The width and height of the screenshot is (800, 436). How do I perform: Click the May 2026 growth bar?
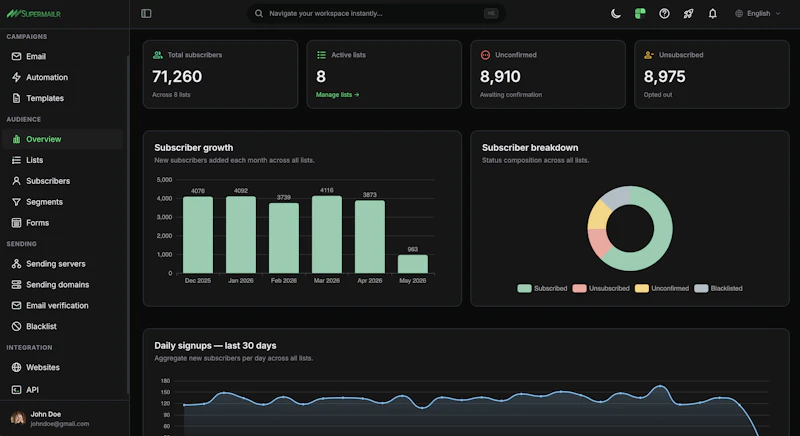413,264
